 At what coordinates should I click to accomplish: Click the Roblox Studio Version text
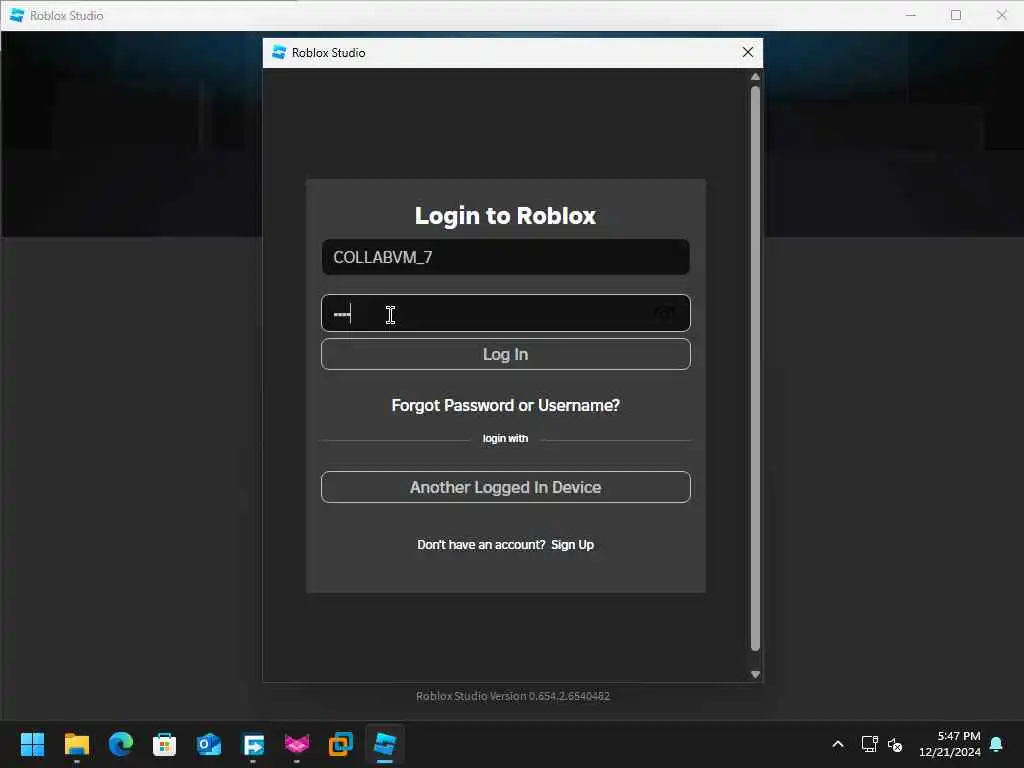coord(513,696)
